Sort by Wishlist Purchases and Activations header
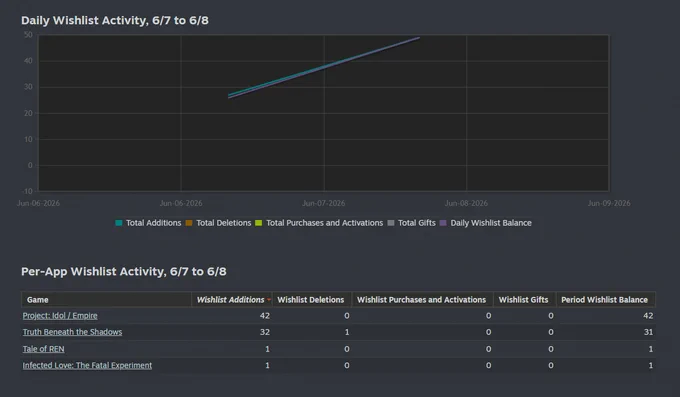The image size is (680, 397). pos(421,300)
